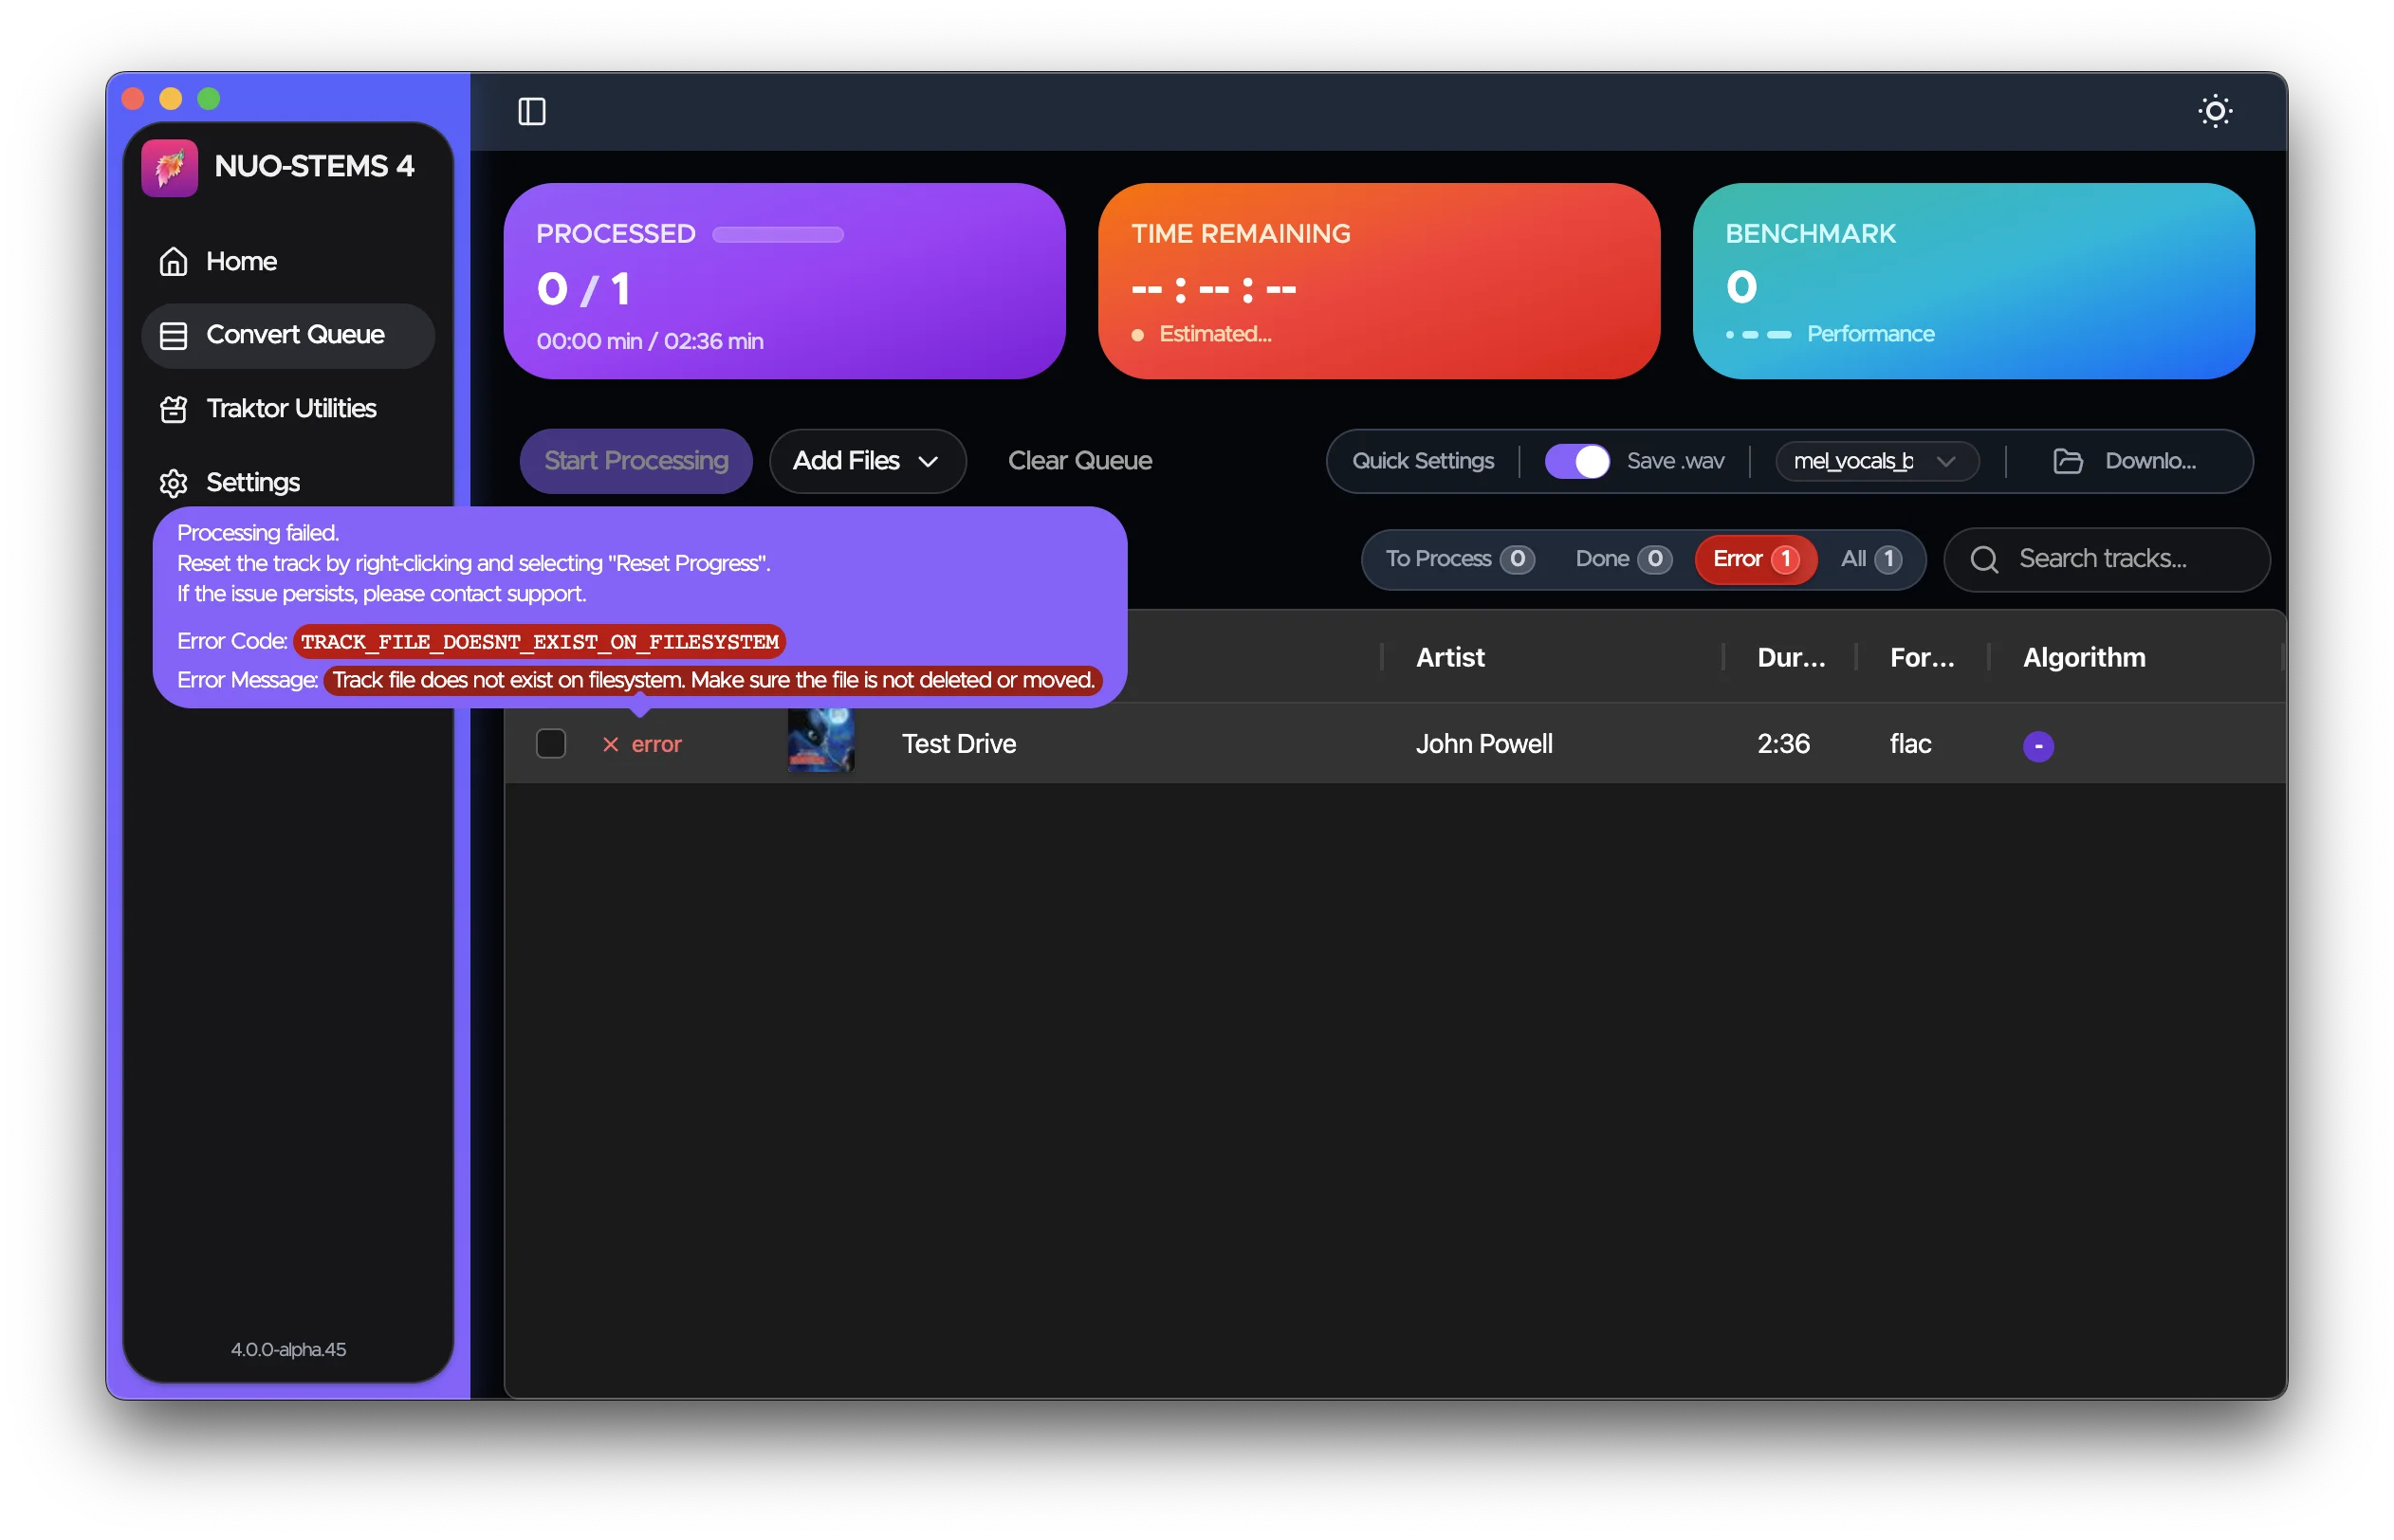Open the mel_vocals model dropdown

click(x=1876, y=461)
